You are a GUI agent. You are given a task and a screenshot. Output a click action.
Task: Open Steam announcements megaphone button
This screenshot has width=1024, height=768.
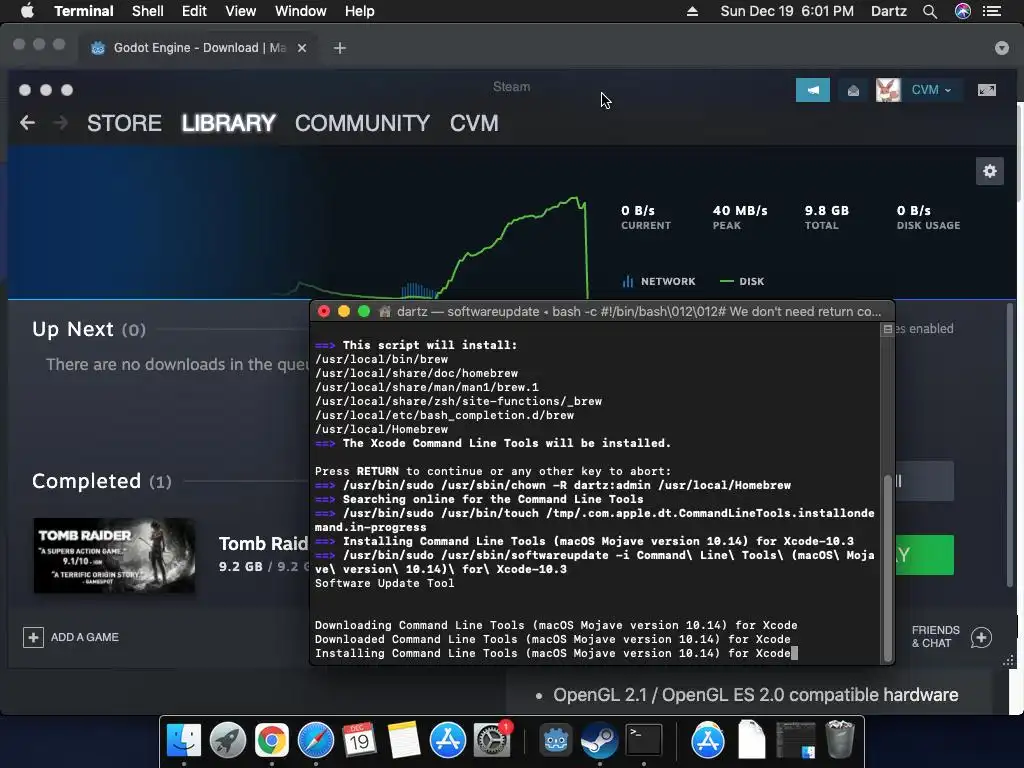click(x=812, y=90)
